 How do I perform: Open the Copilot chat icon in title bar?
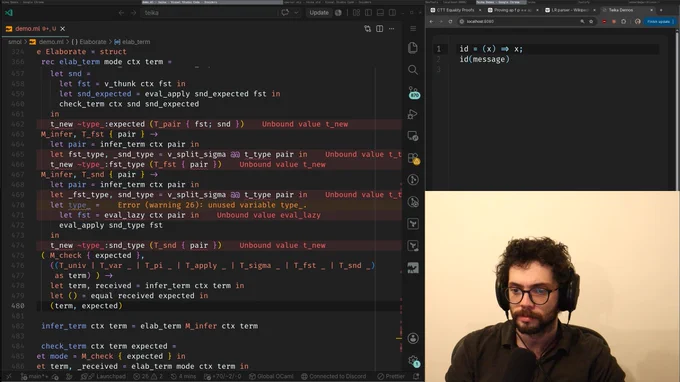point(285,13)
